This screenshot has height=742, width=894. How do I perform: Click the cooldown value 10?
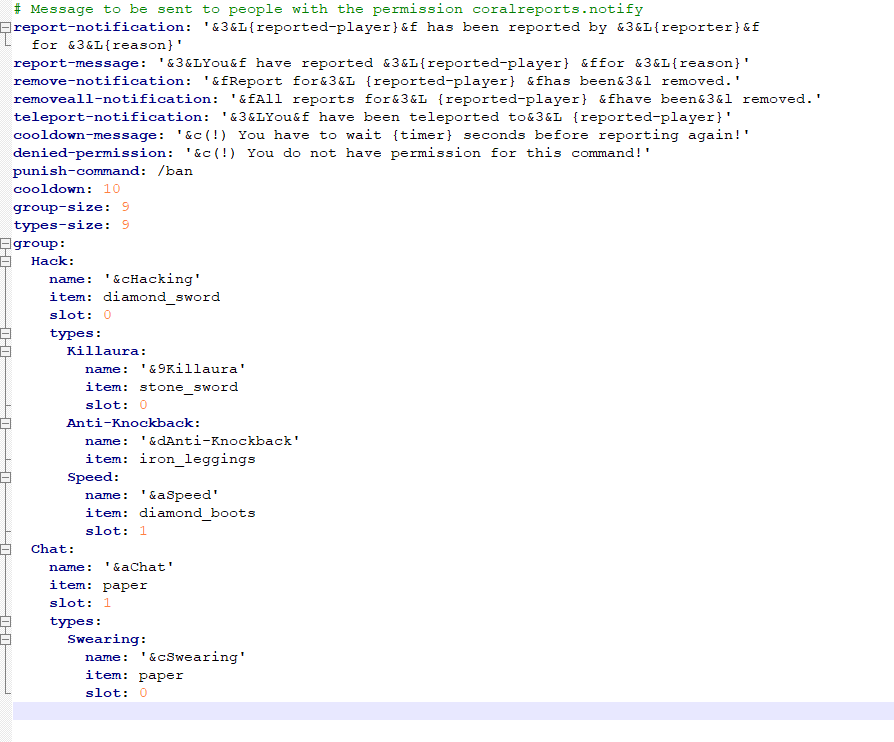coord(112,189)
